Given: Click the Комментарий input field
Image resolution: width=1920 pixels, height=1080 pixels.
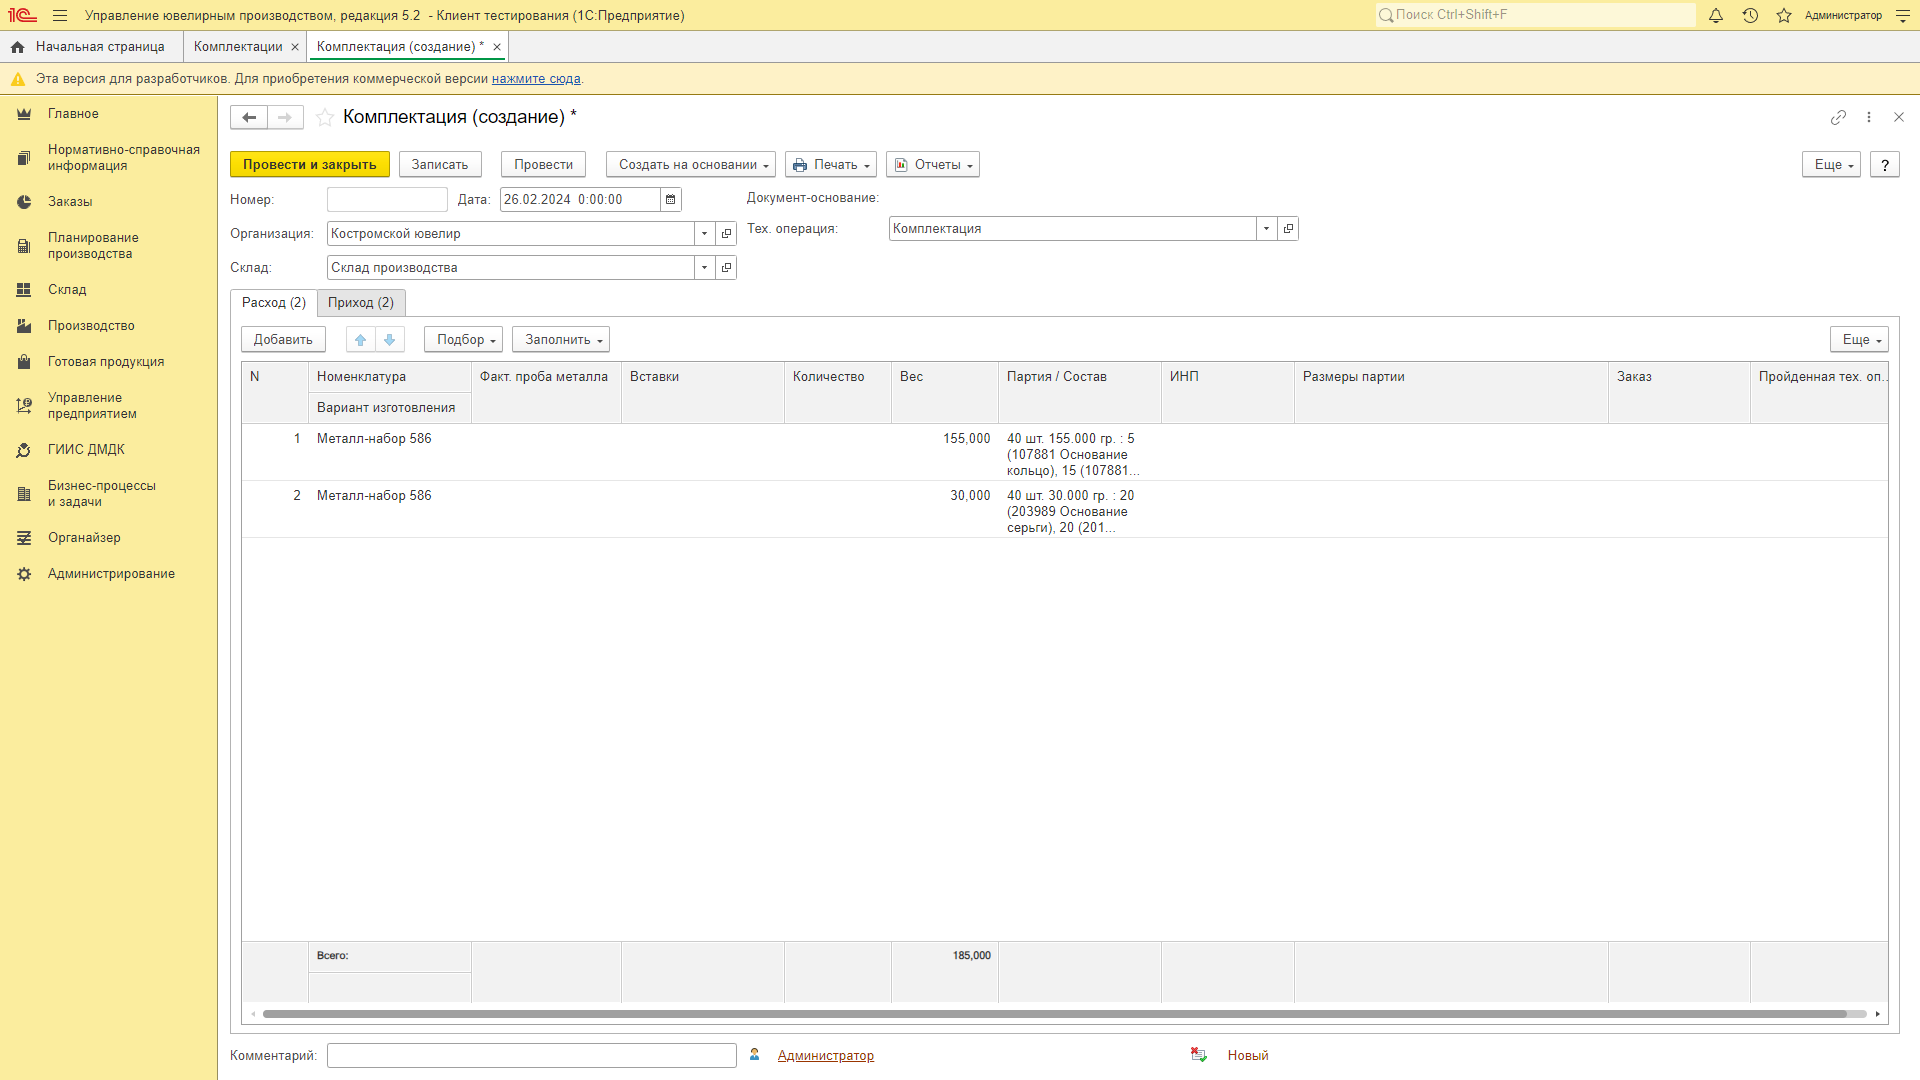Looking at the screenshot, I should click(x=532, y=1055).
